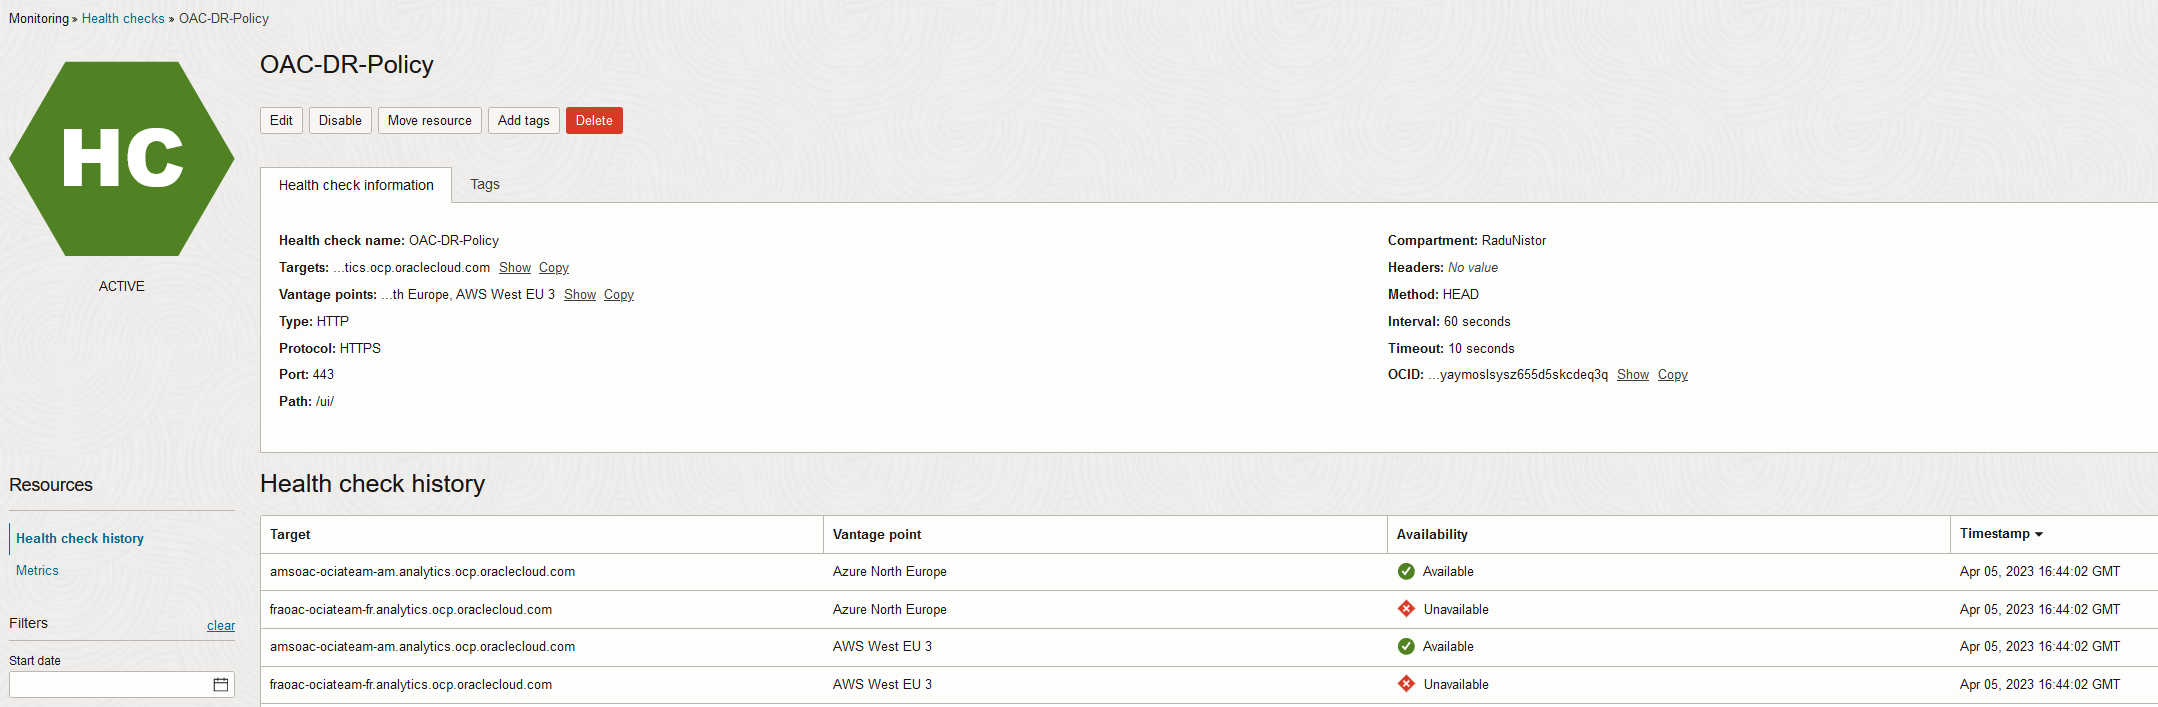Click the Timeout value 10 seconds
Viewport: 2158px width, 707px height.
pyautogui.click(x=1482, y=349)
